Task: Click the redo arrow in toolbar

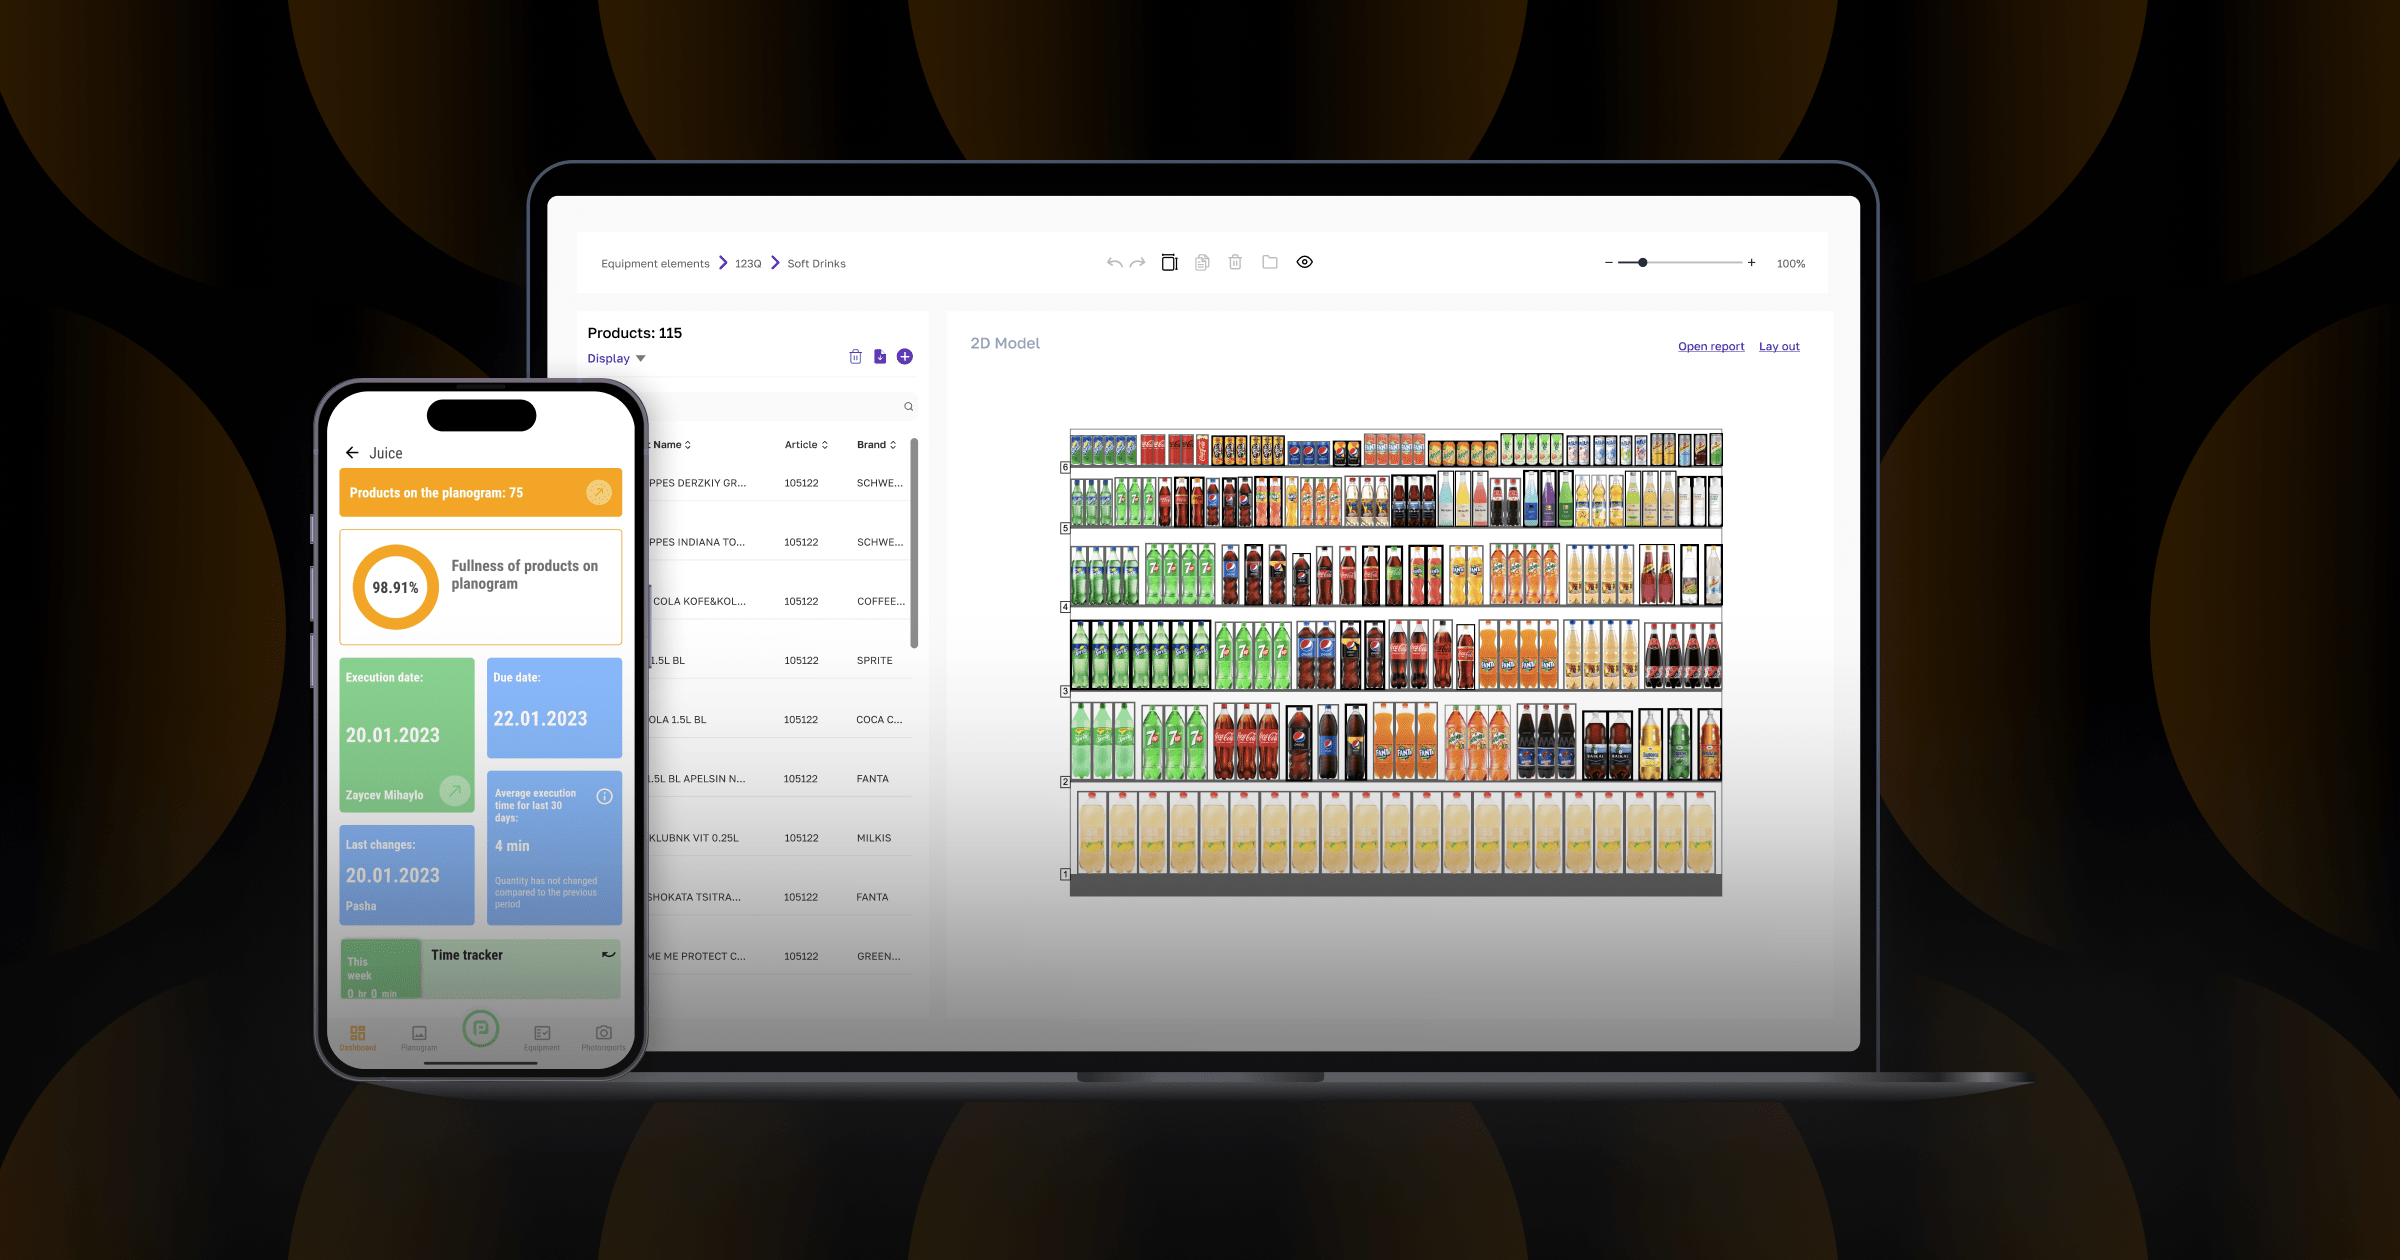Action: coord(1137,263)
